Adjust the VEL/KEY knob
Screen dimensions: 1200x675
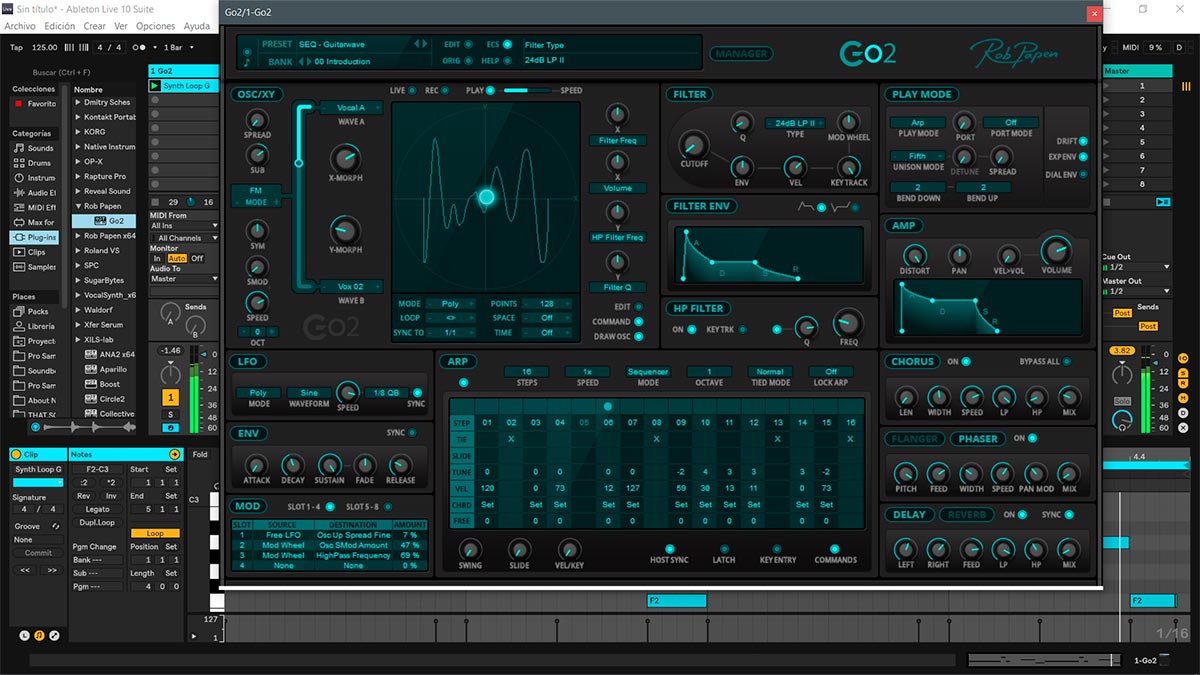tap(569, 548)
